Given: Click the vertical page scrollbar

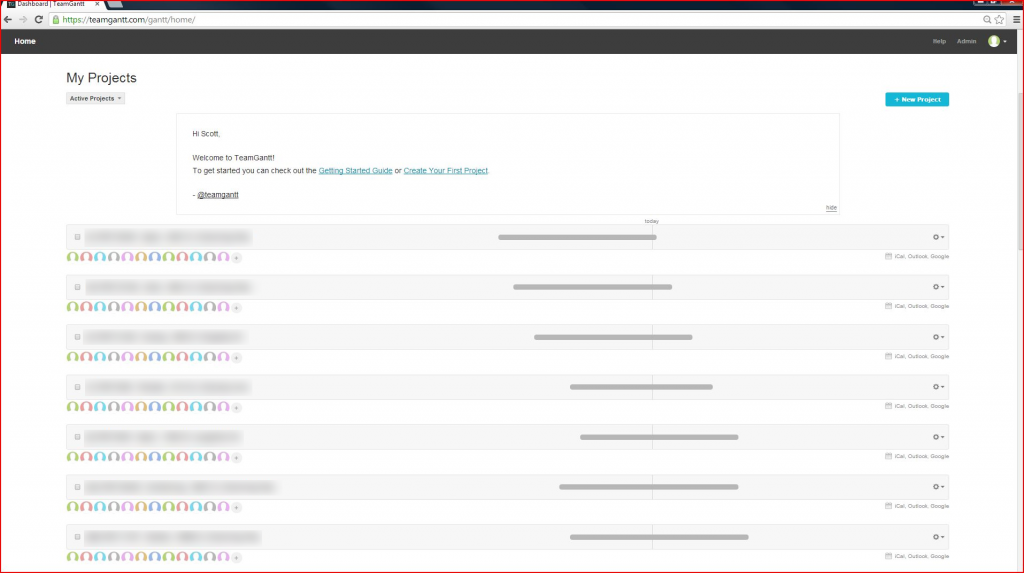Looking at the screenshot, I should tap(1020, 170).
